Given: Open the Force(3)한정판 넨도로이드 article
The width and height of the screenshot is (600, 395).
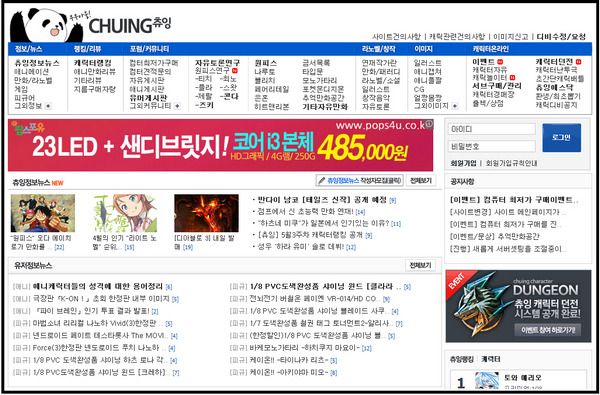Looking at the screenshot, I should point(96,348).
